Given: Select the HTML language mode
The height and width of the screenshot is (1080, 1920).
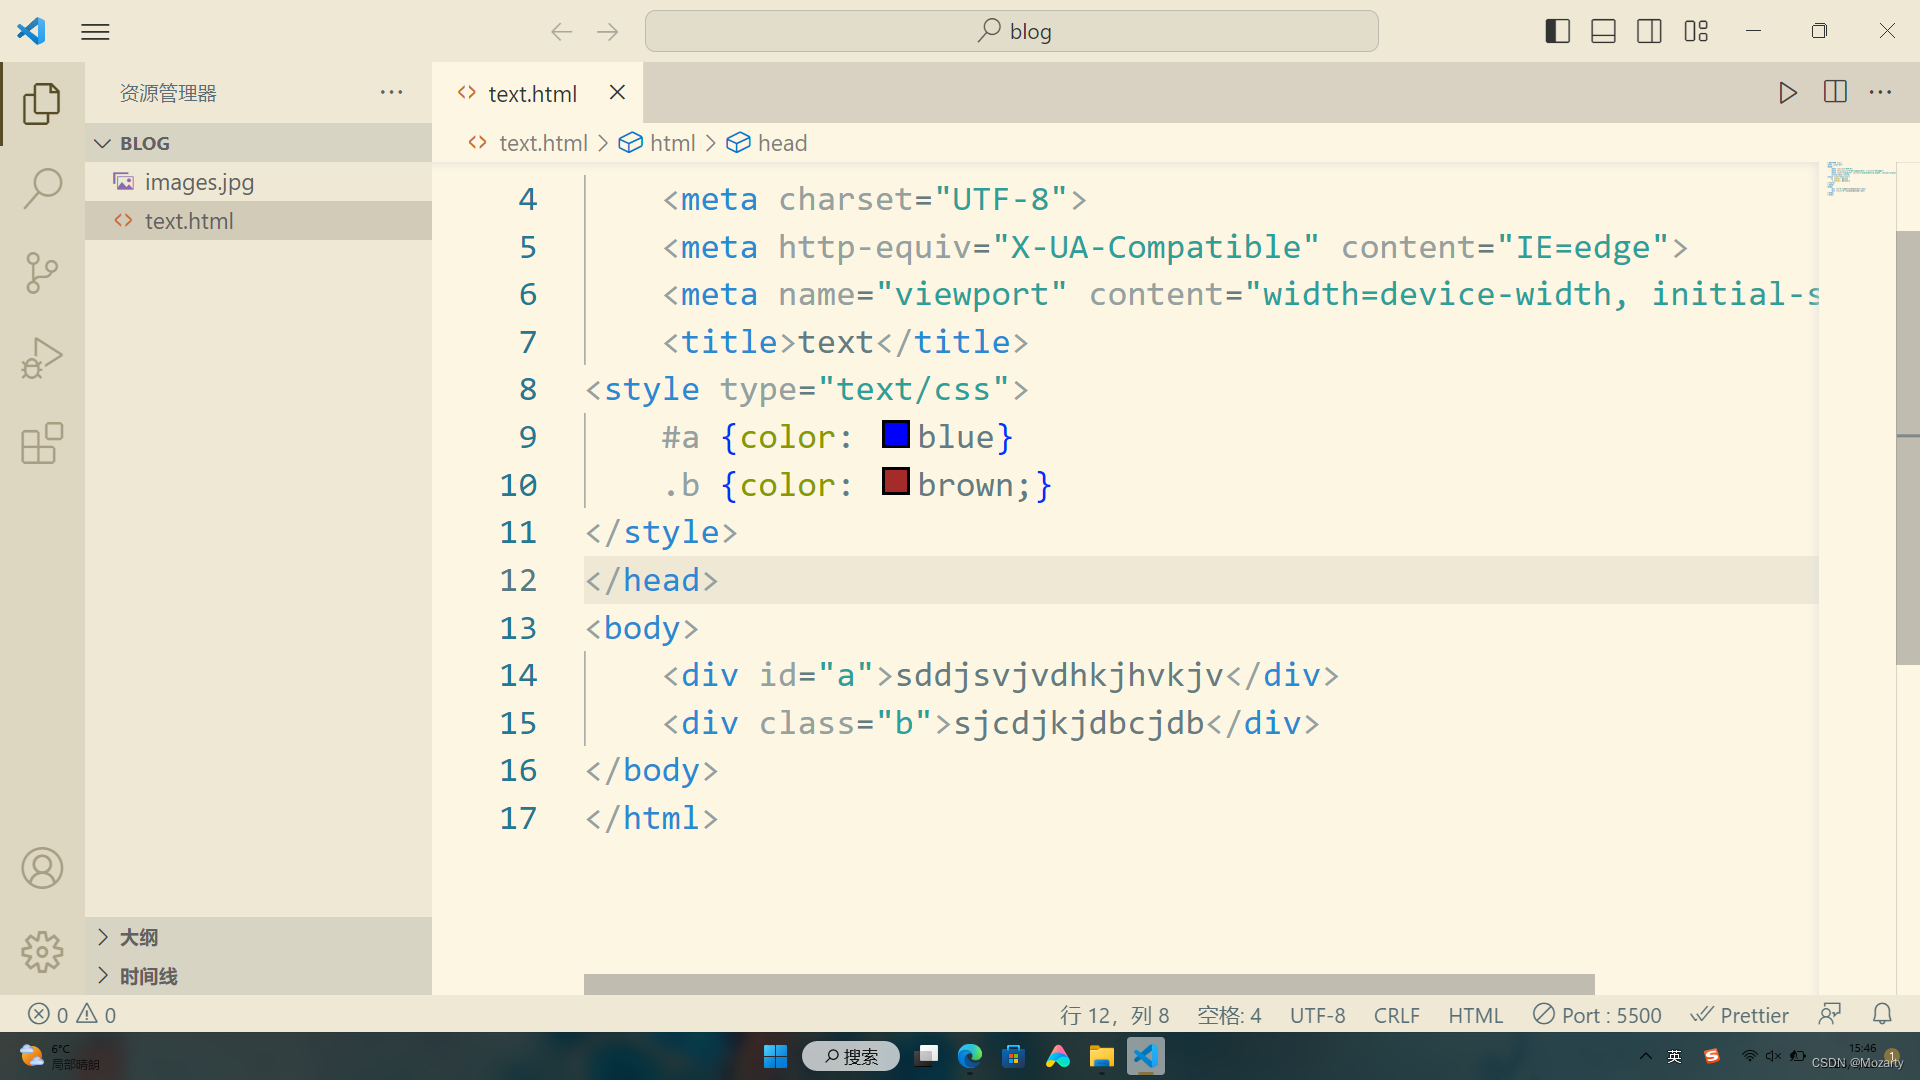Looking at the screenshot, I should tap(1475, 1015).
